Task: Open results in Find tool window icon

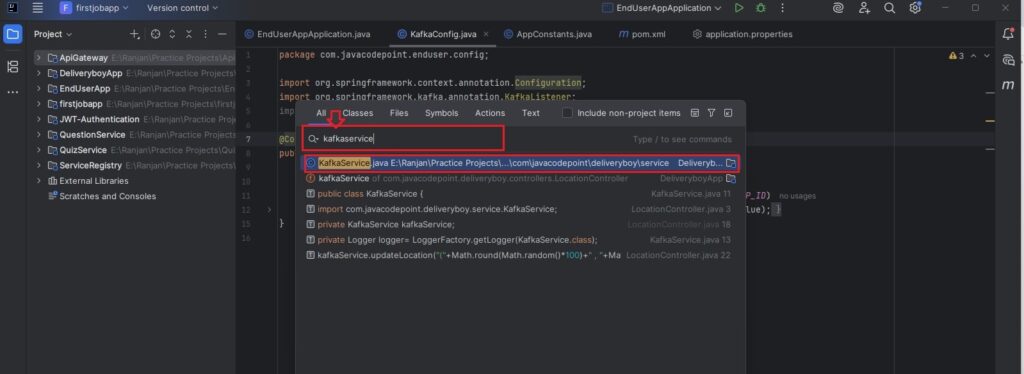Action: [728, 113]
